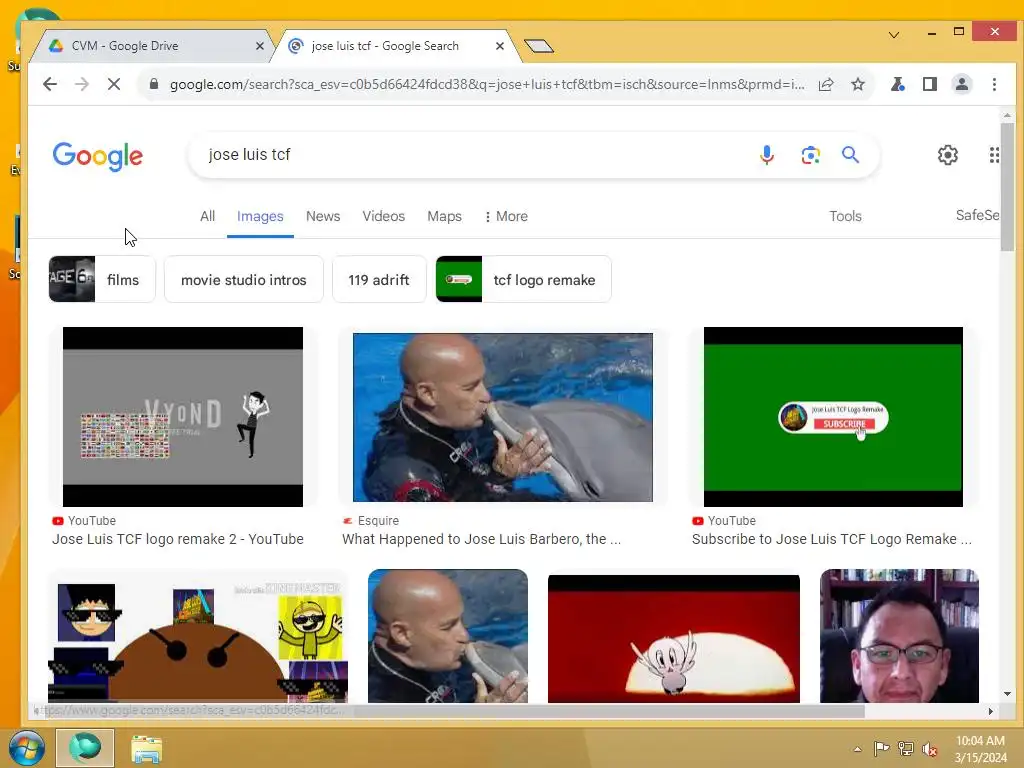
Task: Close the CVM - Google Drive tab
Action: pyautogui.click(x=260, y=46)
